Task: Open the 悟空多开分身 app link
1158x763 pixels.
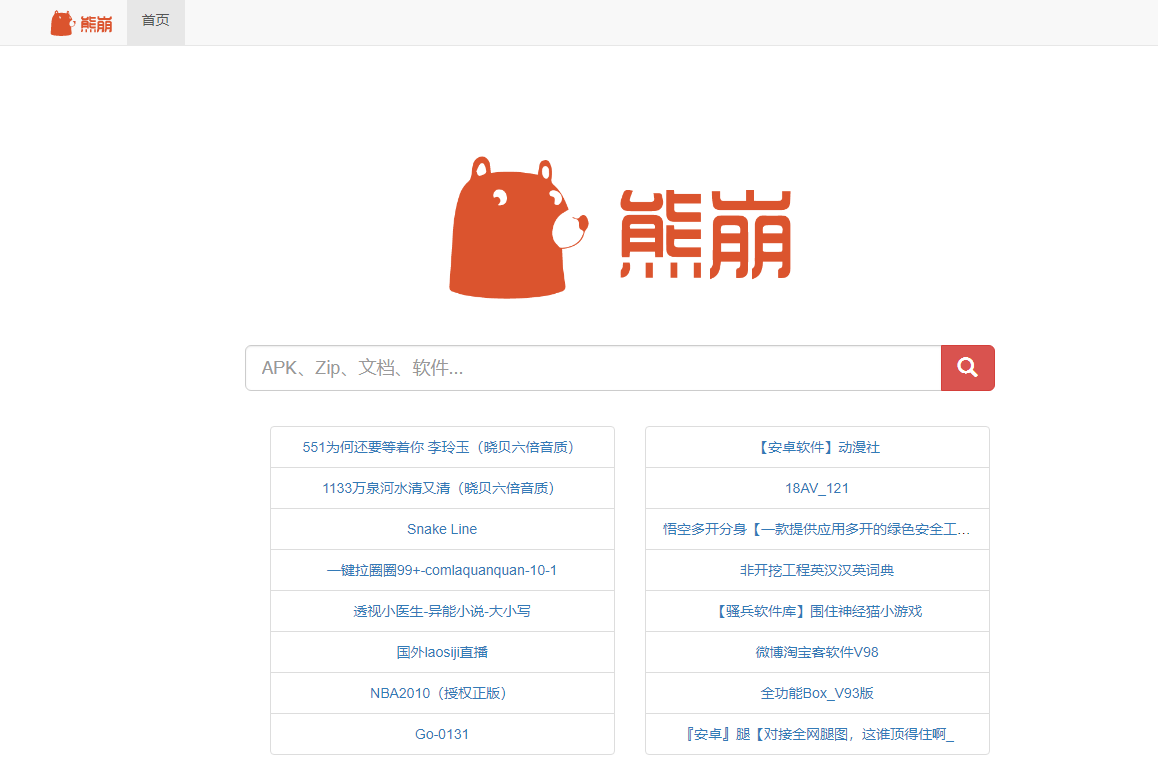Action: [817, 529]
